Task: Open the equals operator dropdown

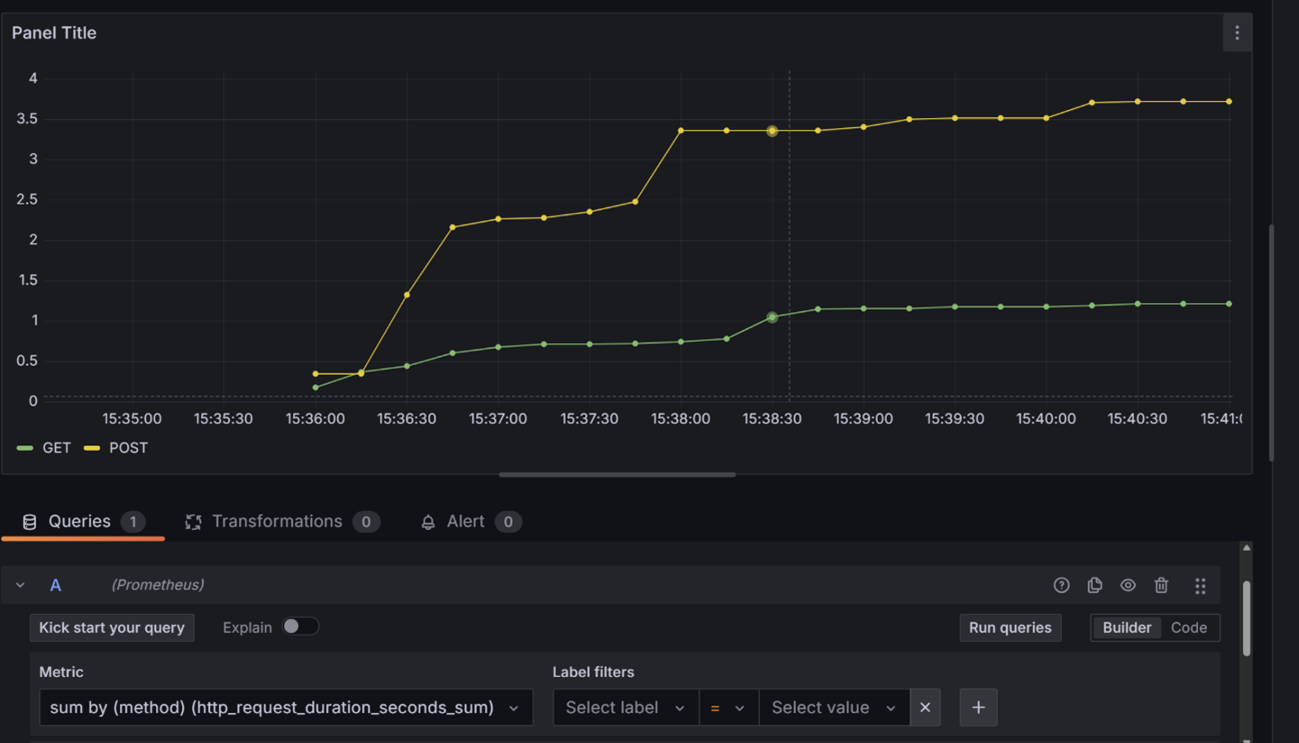Action: point(728,707)
